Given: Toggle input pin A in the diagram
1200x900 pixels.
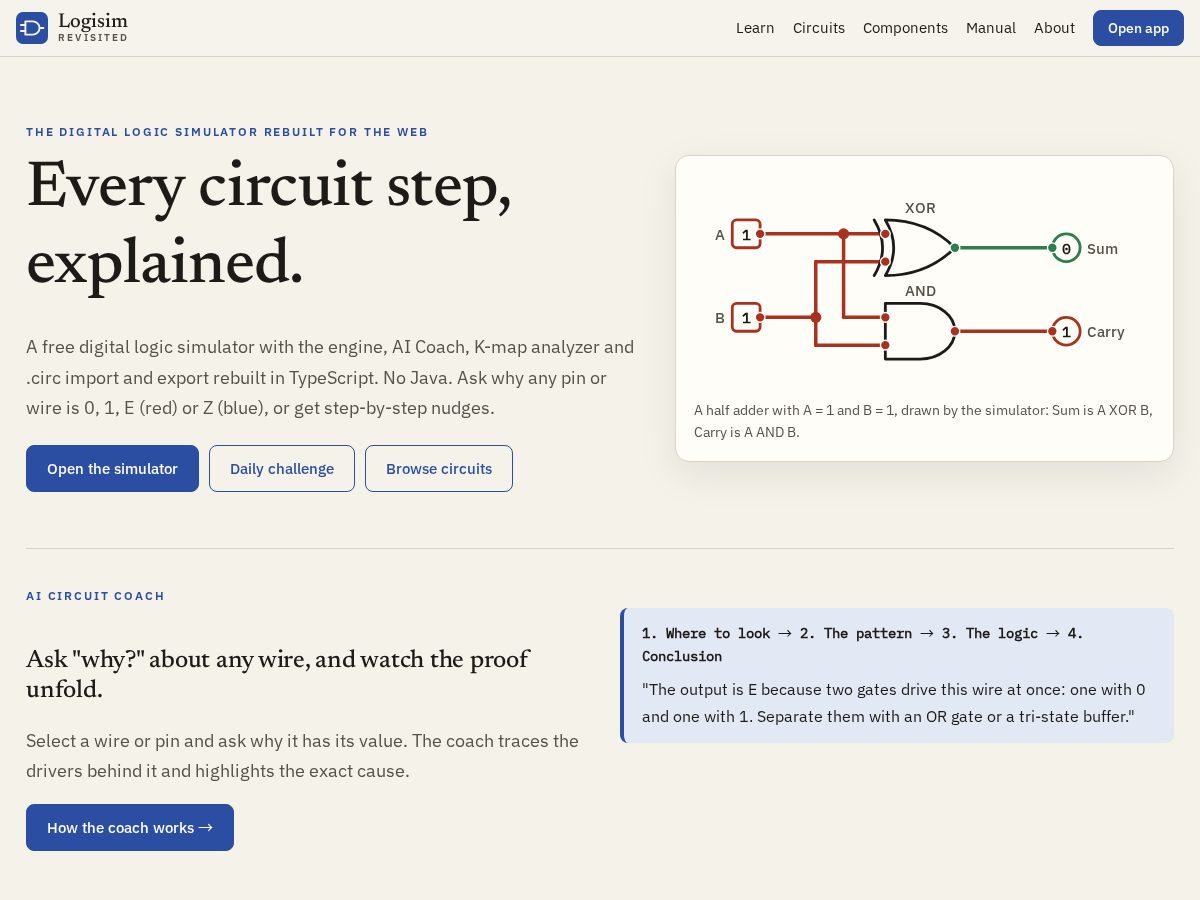Looking at the screenshot, I should [746, 234].
